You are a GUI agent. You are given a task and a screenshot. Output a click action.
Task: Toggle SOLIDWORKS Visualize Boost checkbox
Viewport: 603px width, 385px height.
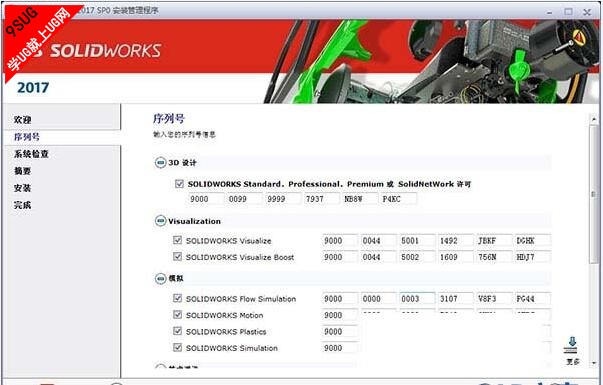(x=177, y=257)
